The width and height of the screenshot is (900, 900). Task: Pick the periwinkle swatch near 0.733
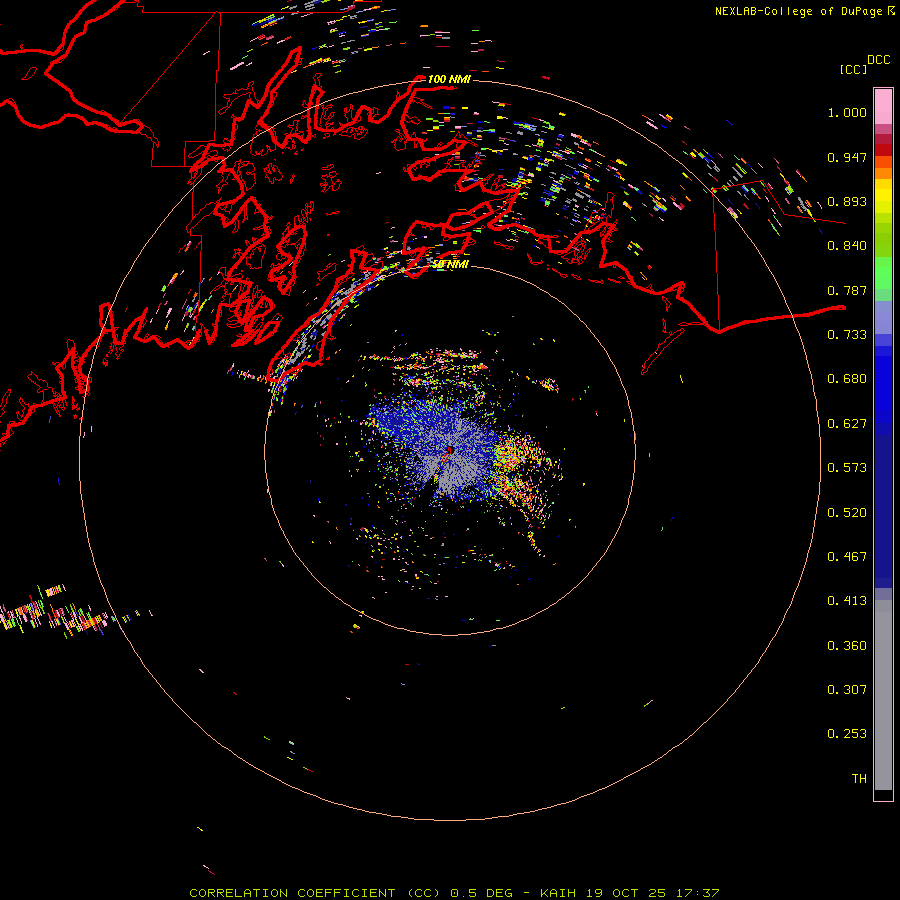click(x=883, y=317)
